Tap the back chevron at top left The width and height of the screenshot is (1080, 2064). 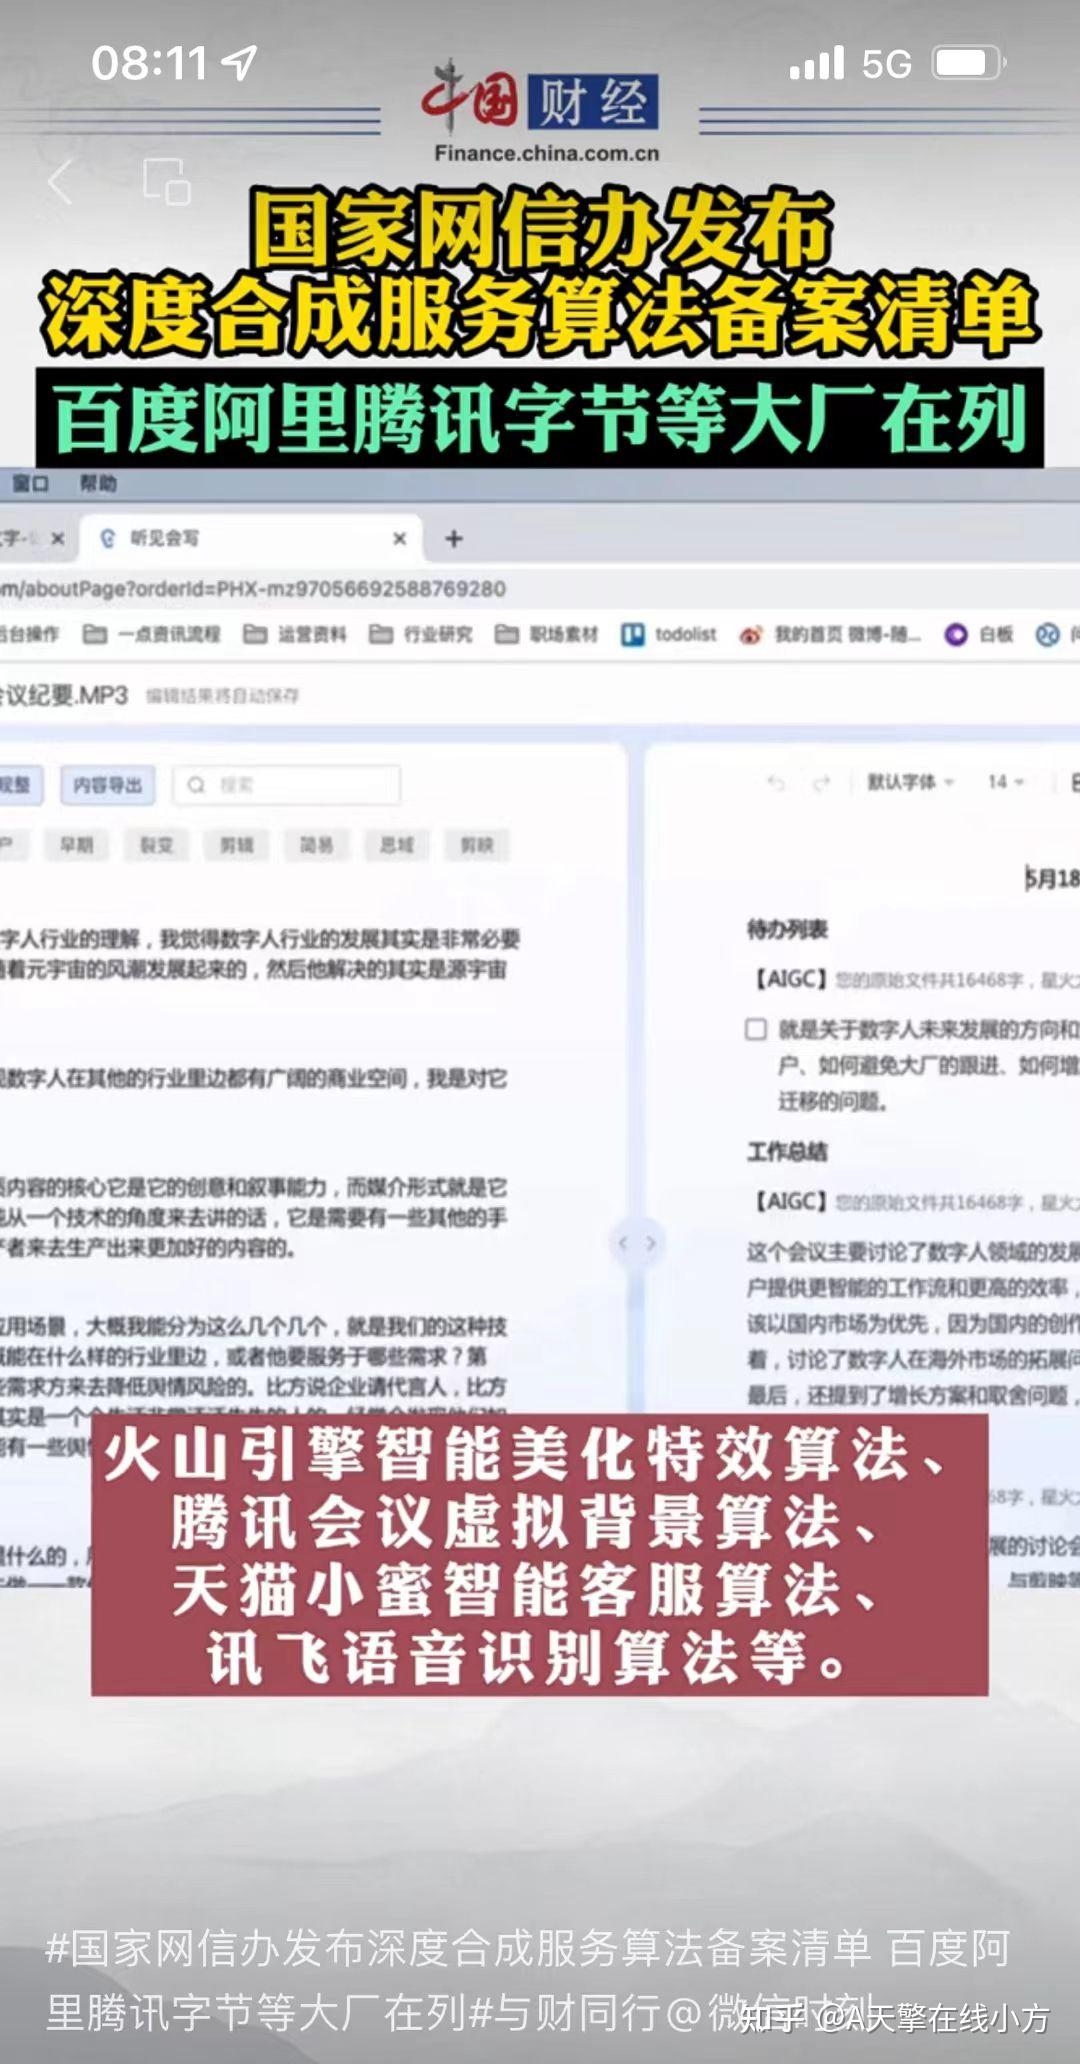pyautogui.click(x=60, y=182)
